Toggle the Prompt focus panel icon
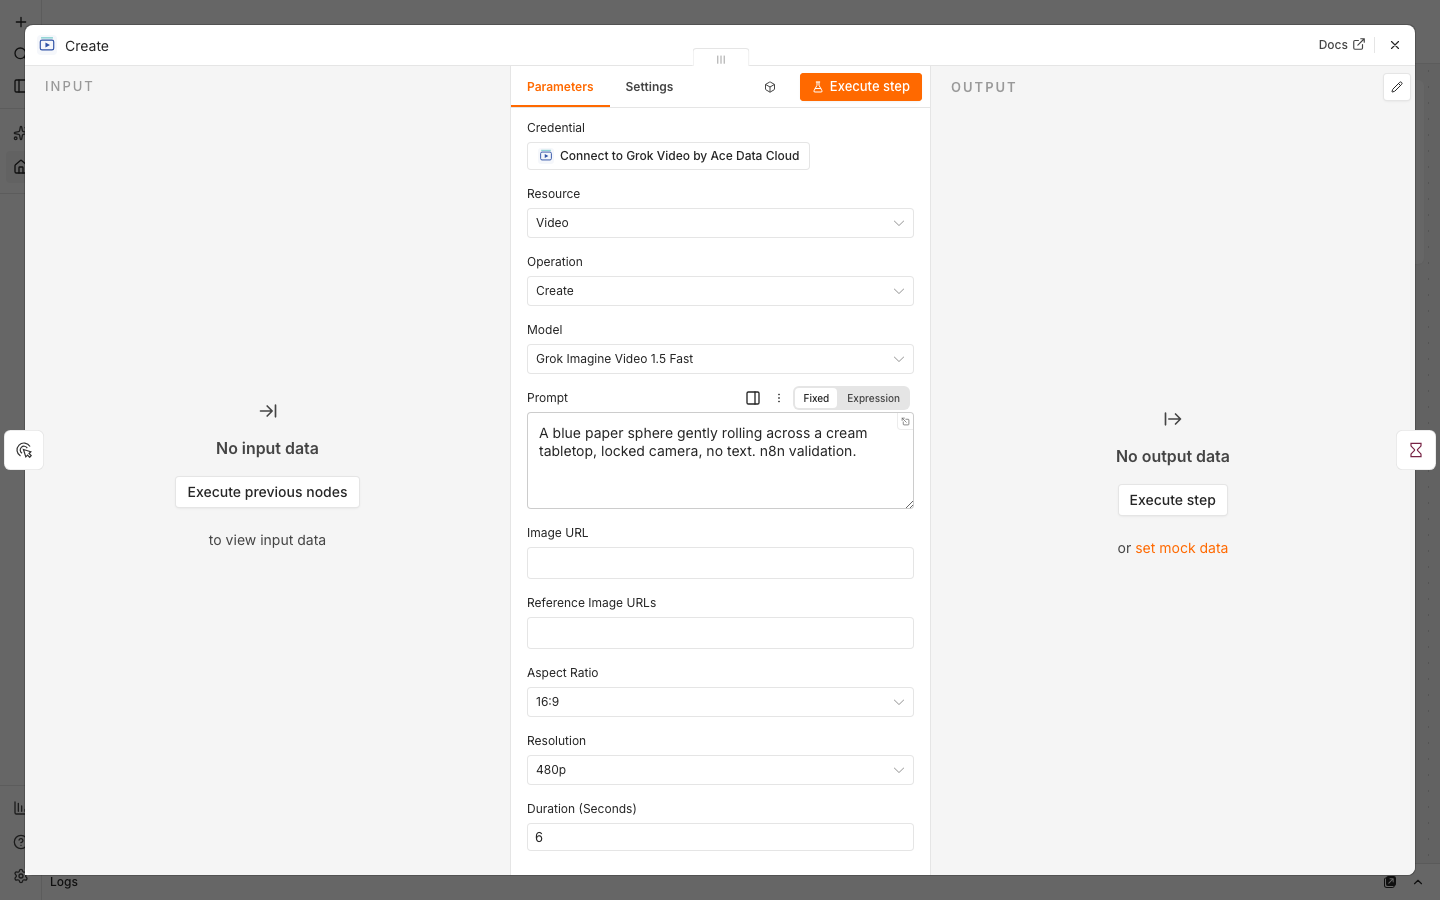The image size is (1440, 900). coord(753,398)
